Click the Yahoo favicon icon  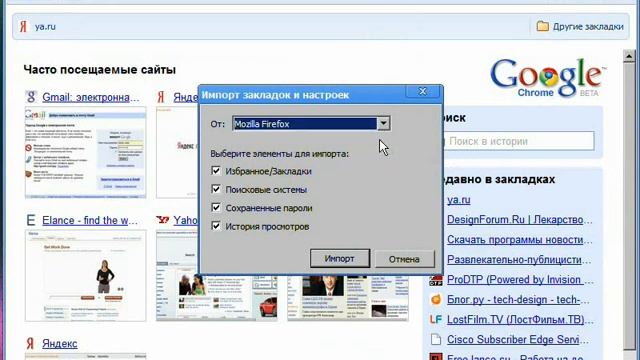[x=162, y=220]
